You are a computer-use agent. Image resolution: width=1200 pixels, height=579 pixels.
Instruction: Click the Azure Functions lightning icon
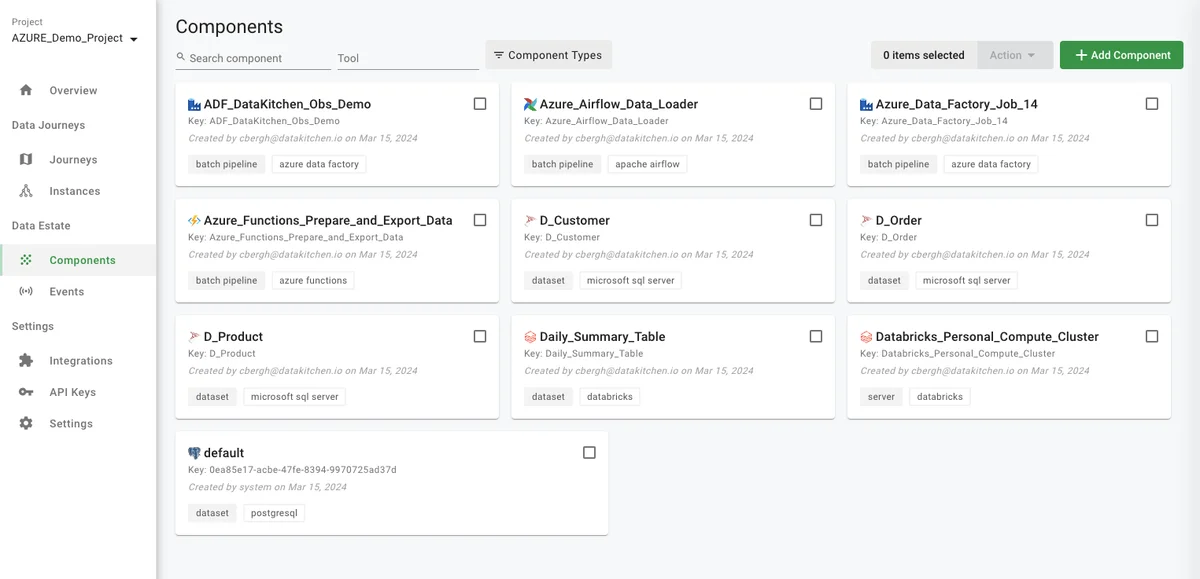(x=194, y=220)
